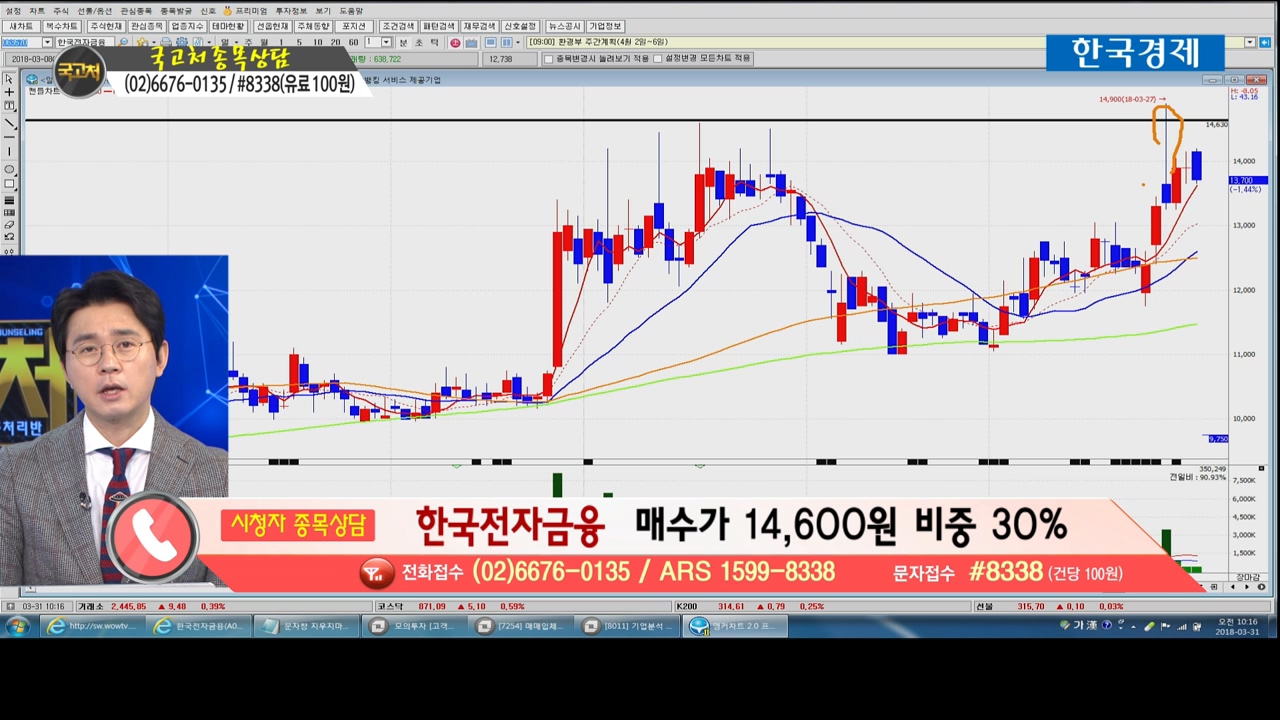This screenshot has width=1280, height=720.
Task: Click the diagonal trend line drawing tool
Action: coord(9,123)
